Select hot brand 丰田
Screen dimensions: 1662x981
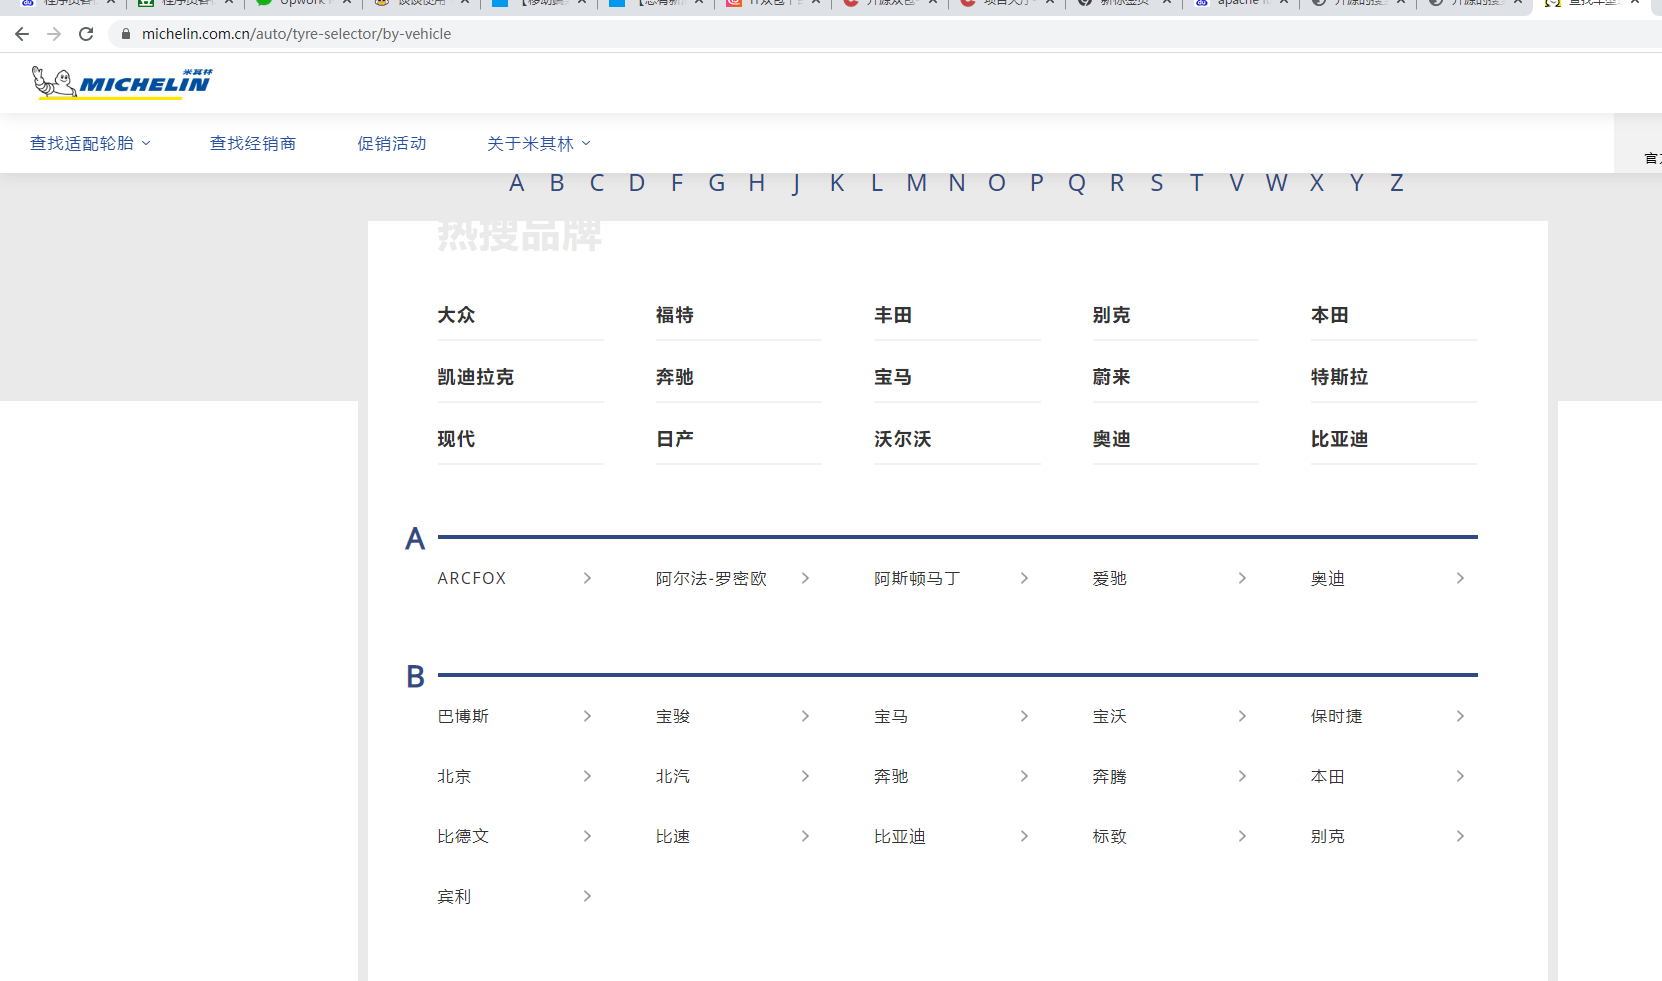(893, 315)
